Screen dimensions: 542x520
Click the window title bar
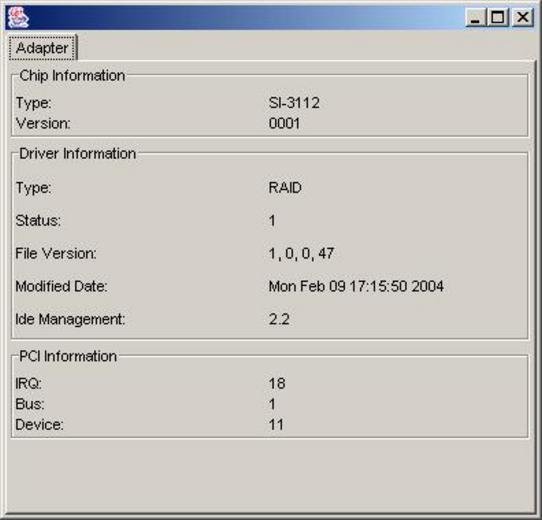242,17
